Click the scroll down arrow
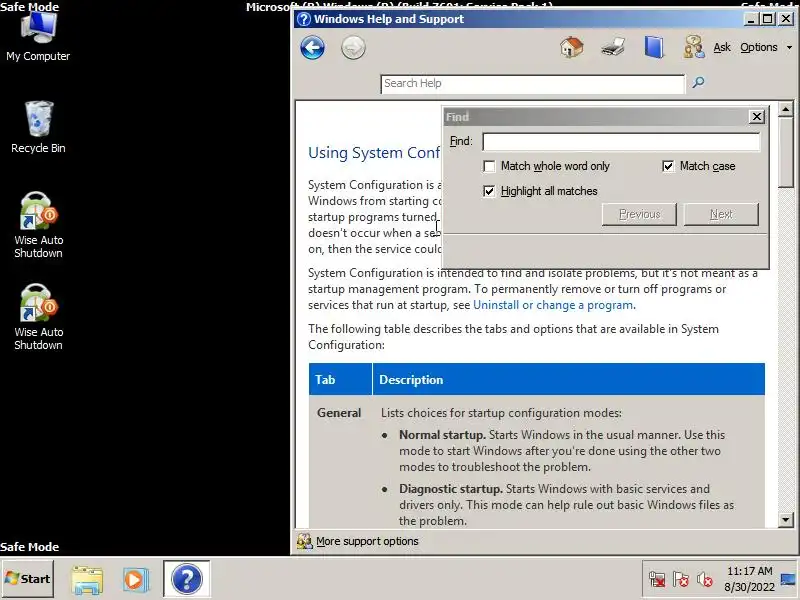The height and width of the screenshot is (600, 800). point(786,520)
